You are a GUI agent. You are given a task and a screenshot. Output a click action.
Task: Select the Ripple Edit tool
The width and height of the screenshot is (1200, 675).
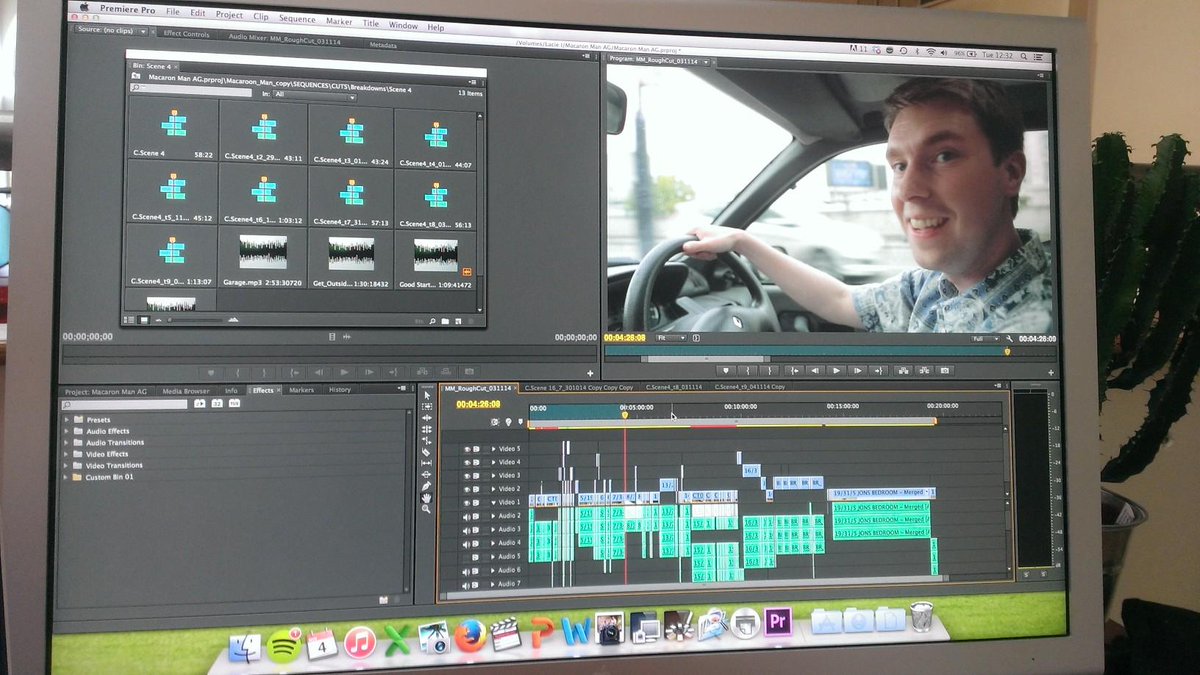click(x=426, y=418)
